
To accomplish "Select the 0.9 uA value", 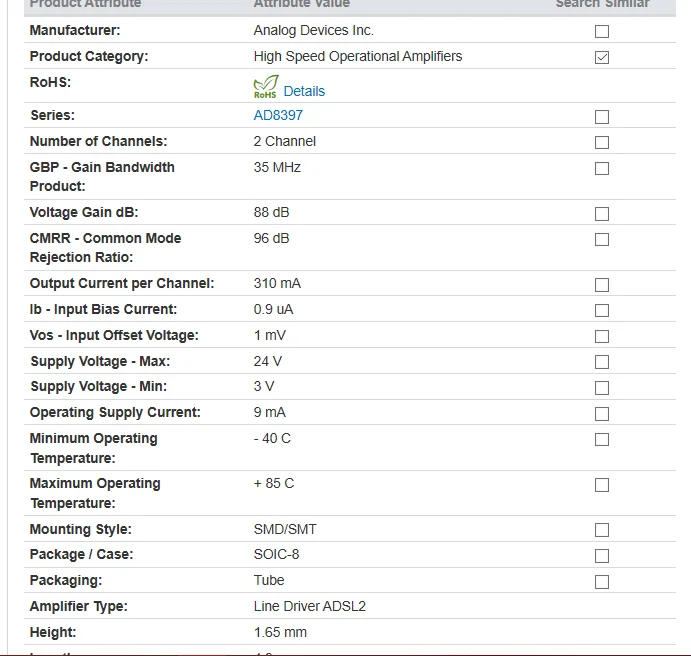I will [x=273, y=309].
